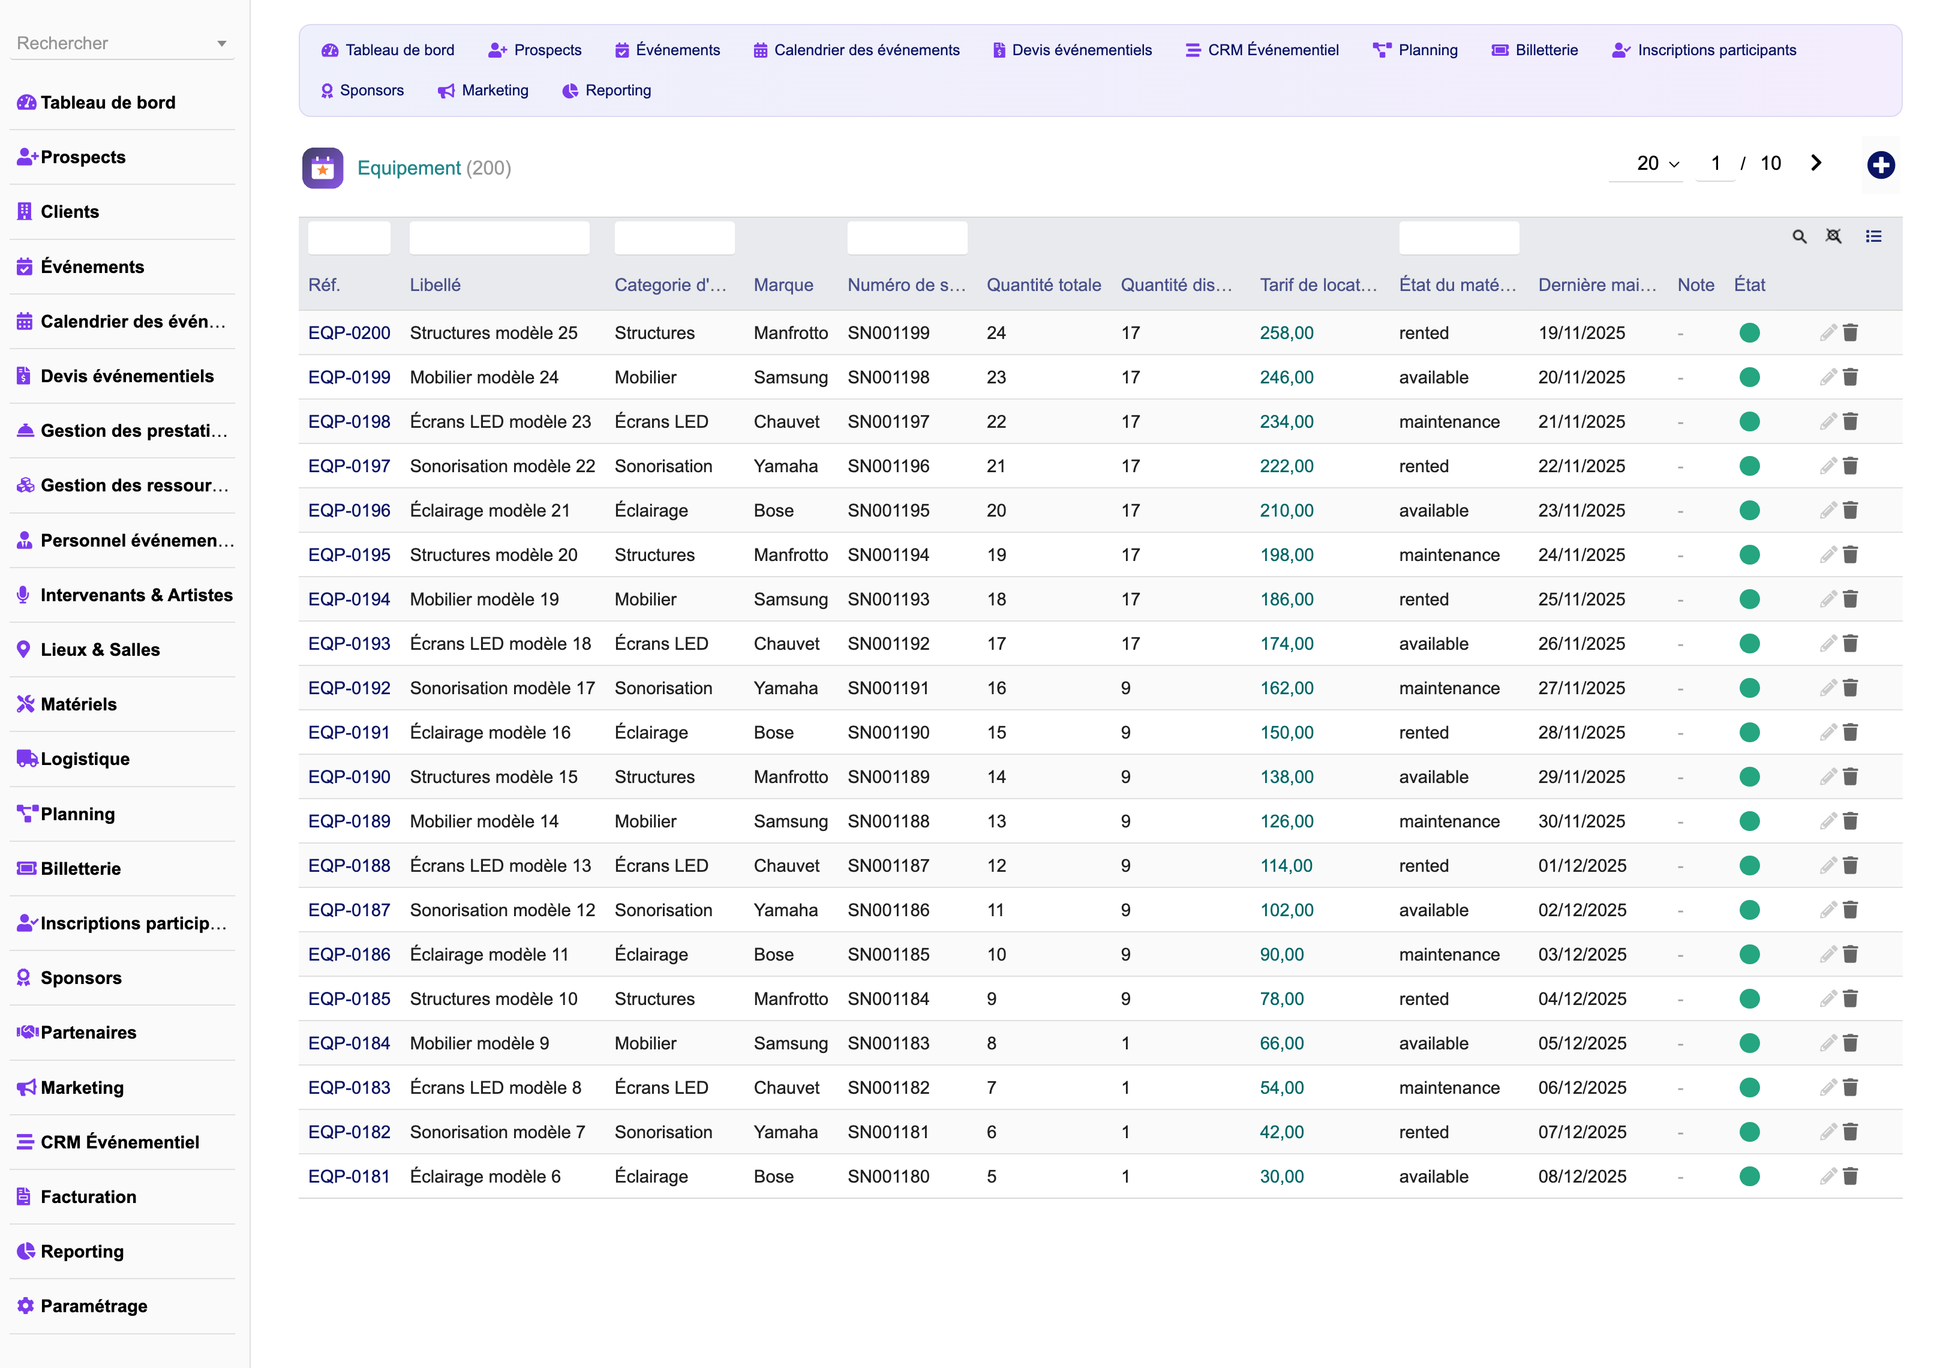Click the Lieux & Salles pin icon
The height and width of the screenshot is (1368, 1946).
24,649
